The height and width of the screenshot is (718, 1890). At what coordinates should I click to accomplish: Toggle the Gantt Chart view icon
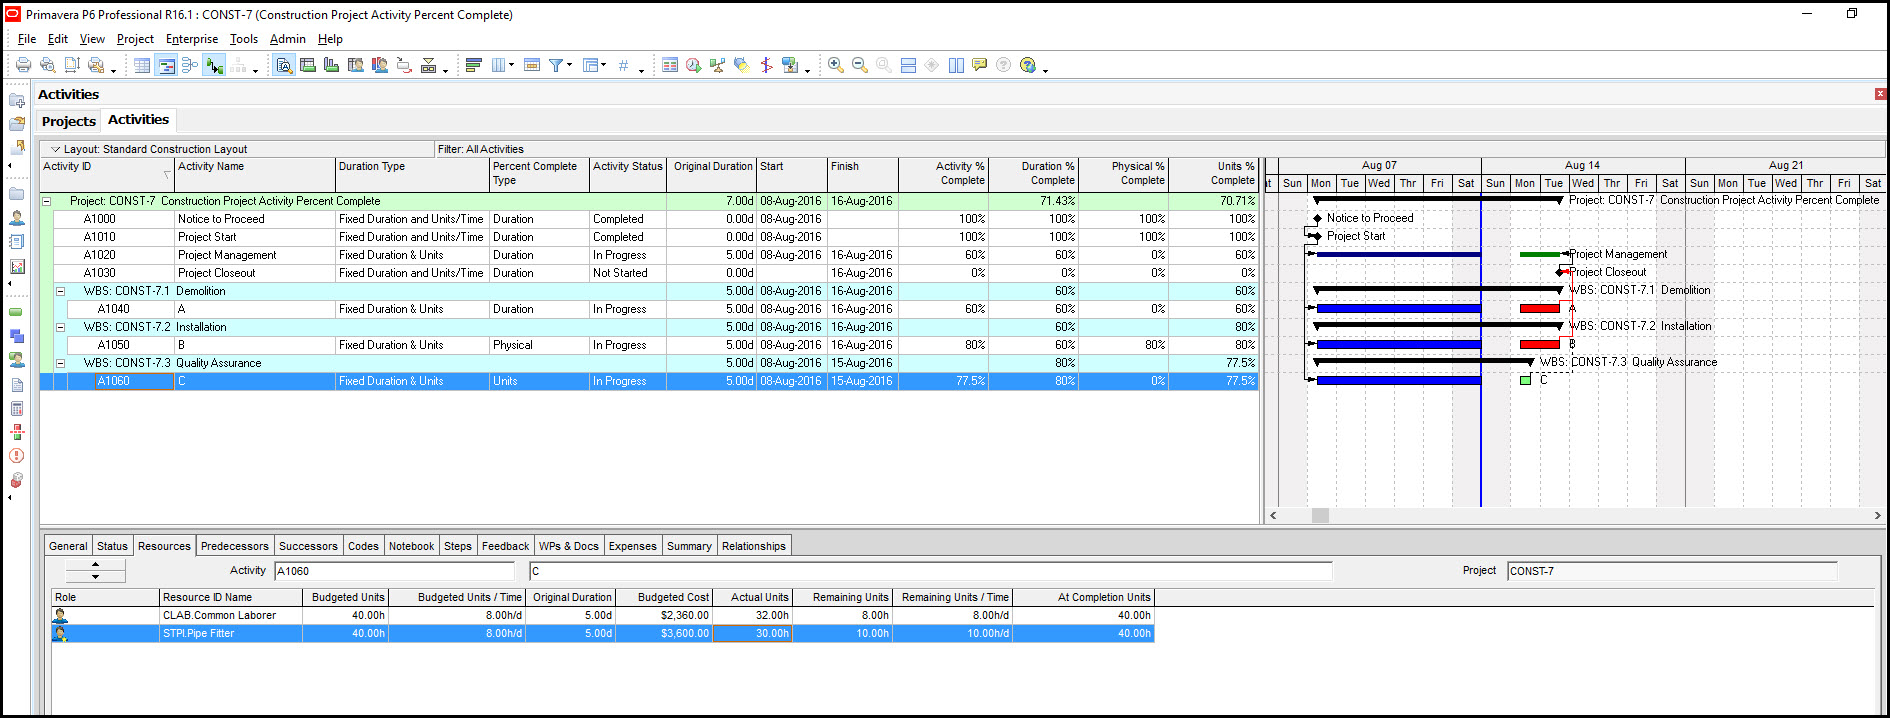(166, 65)
